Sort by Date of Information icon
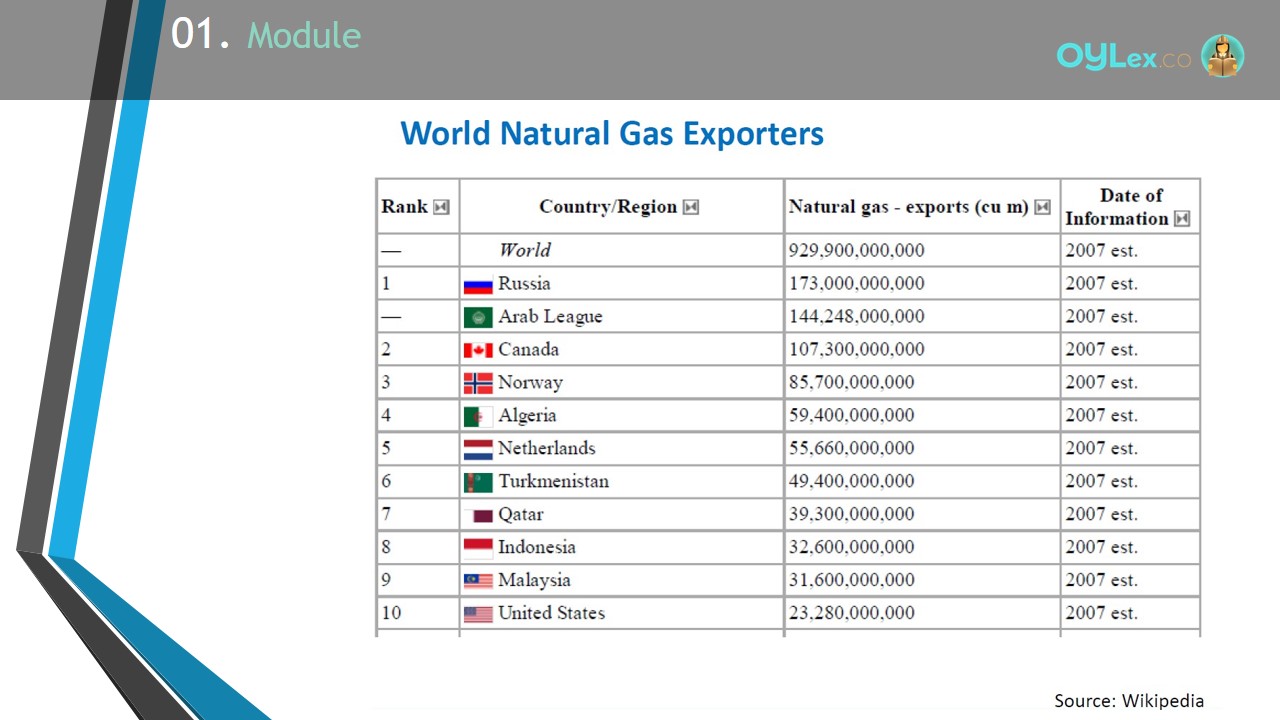This screenshot has width=1280, height=720. (x=1182, y=219)
